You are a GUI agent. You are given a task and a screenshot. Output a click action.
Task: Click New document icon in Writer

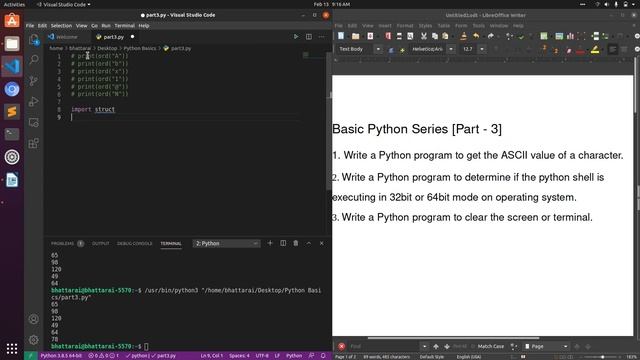click(341, 36)
